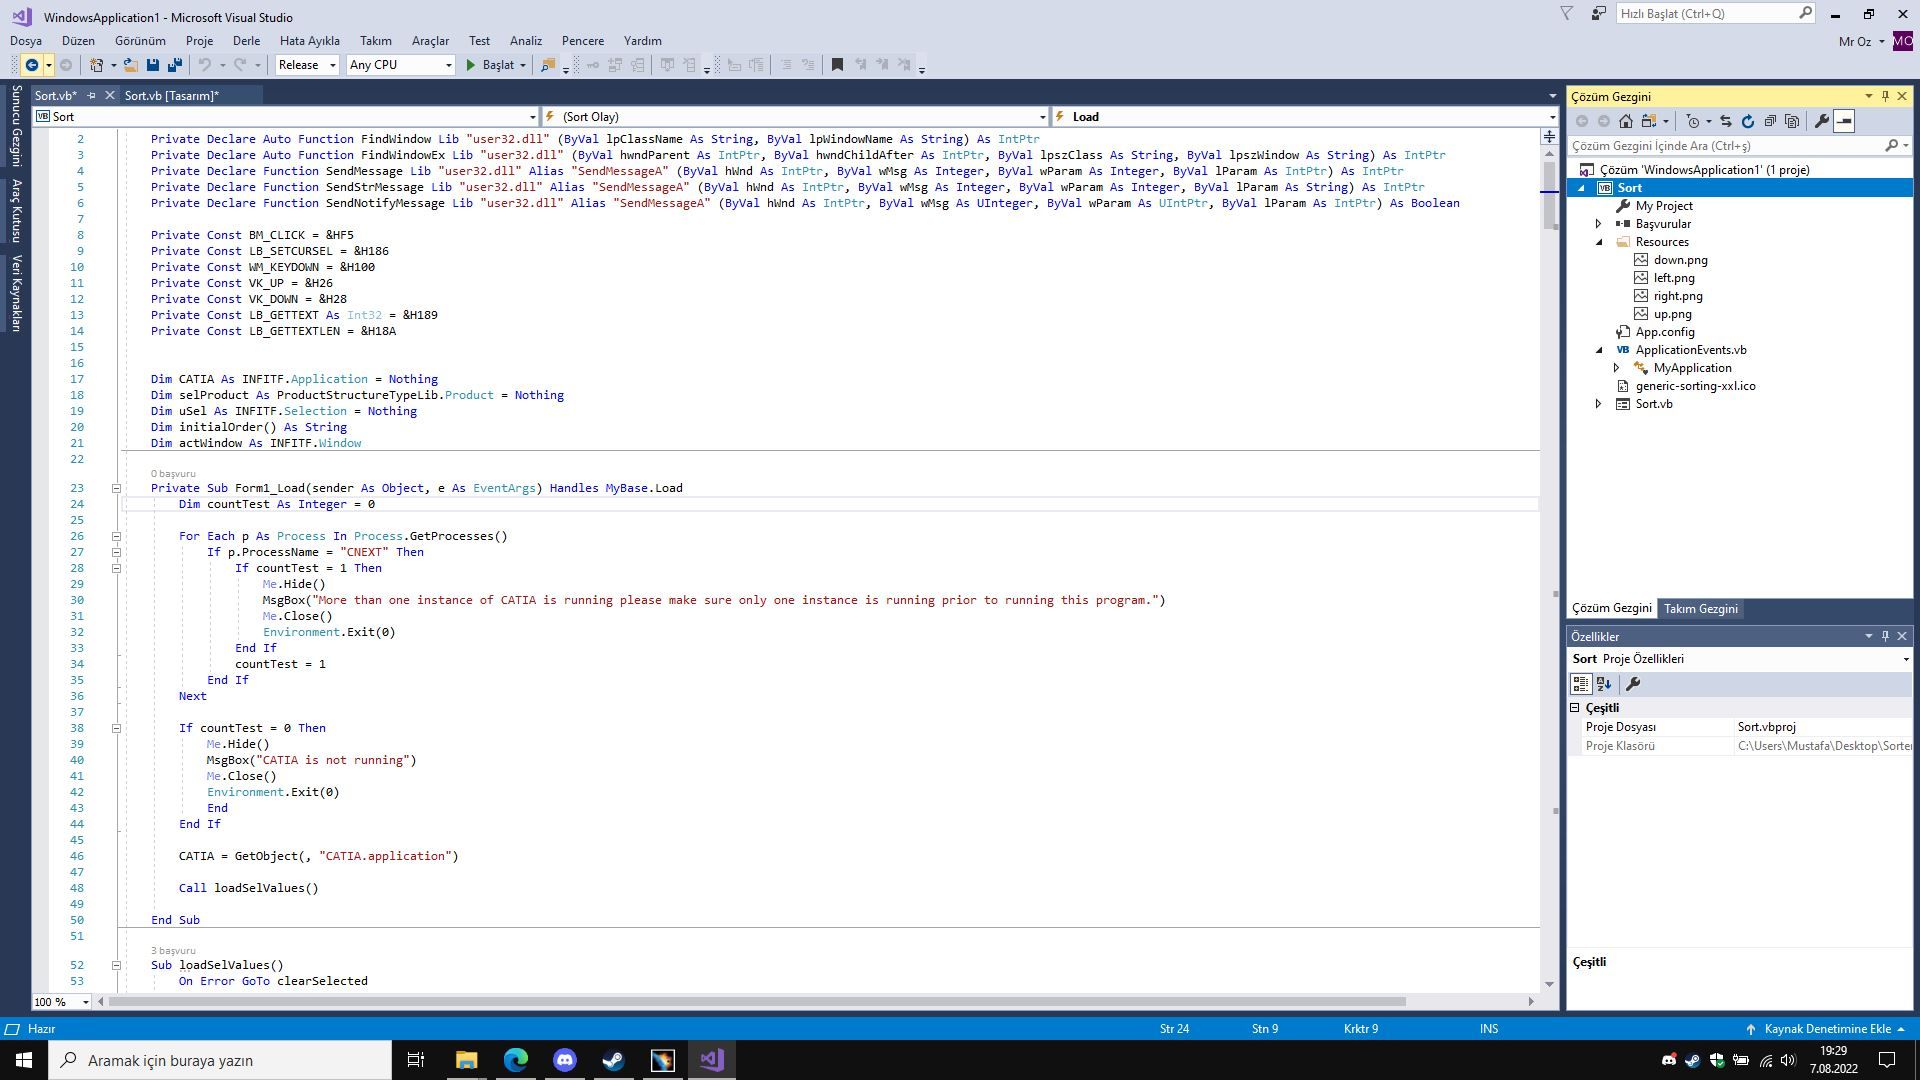Screen dimensions: 1920x1080
Task: Open the Mr Oz account menu
Action: tap(1861, 41)
